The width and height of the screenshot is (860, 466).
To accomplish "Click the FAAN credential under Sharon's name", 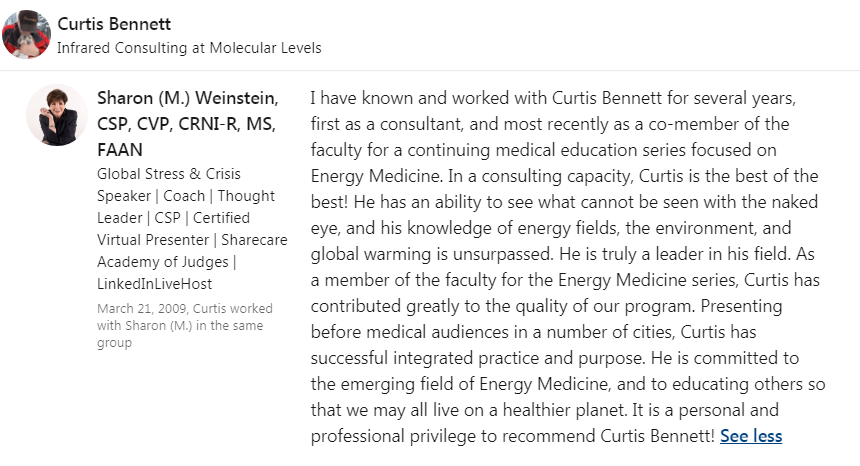I will point(120,150).
